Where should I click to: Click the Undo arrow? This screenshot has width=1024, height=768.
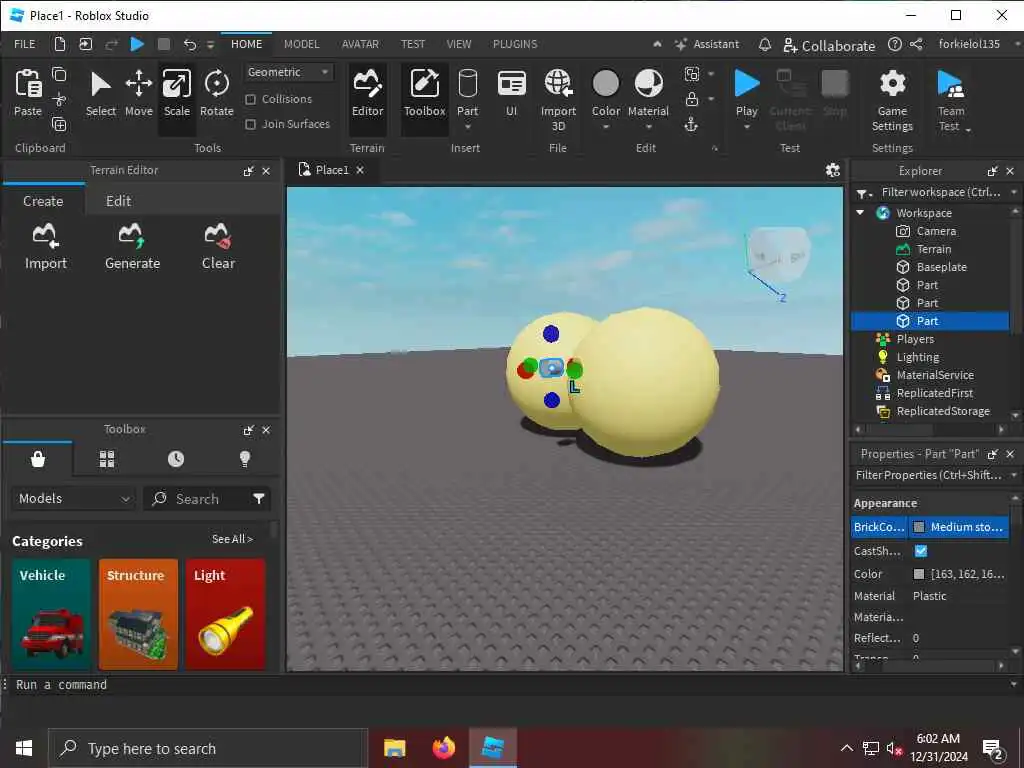[189, 44]
